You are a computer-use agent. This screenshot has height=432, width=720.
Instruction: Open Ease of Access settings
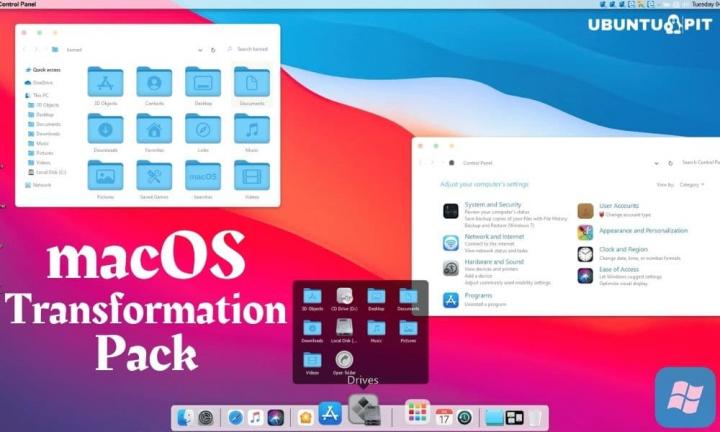point(619,269)
